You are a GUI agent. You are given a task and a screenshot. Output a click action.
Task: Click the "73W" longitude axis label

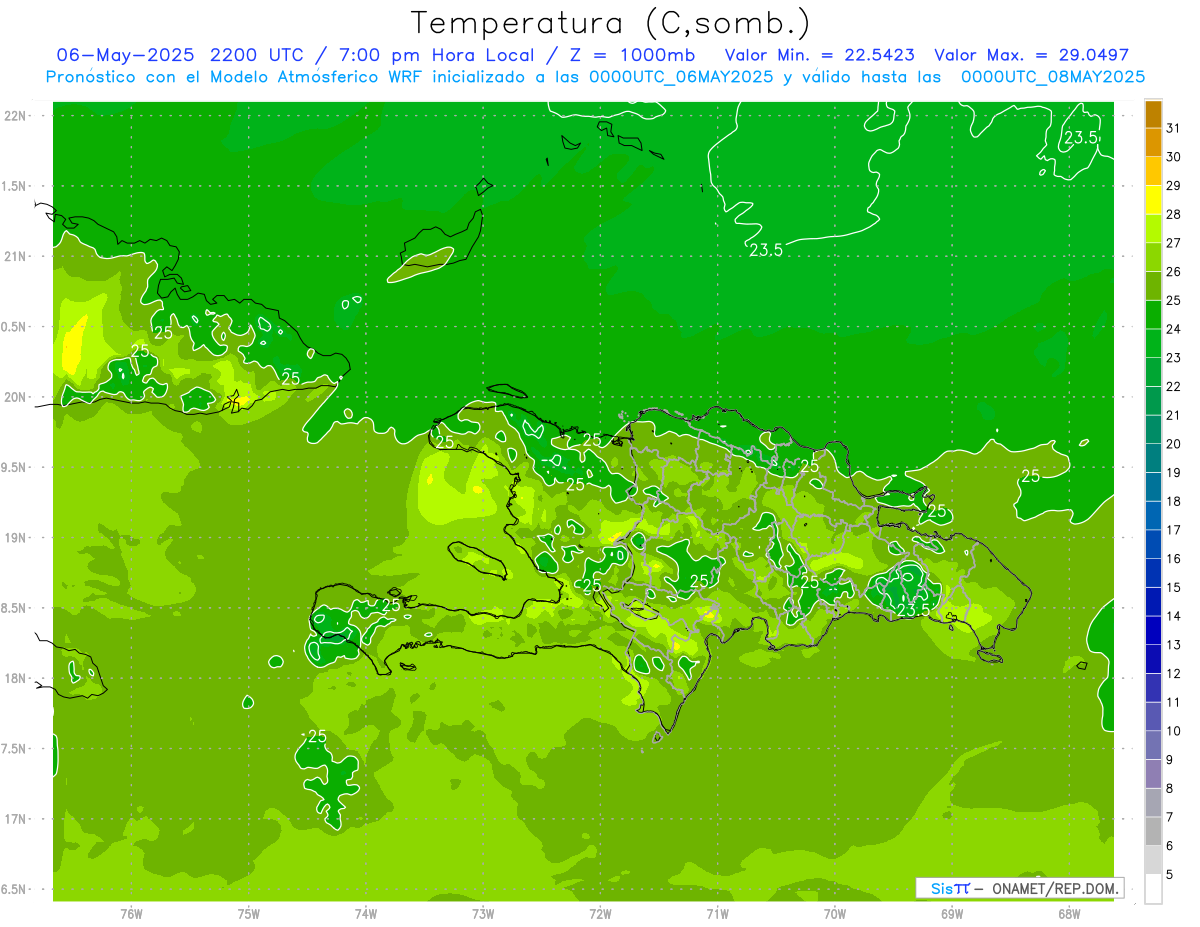[483, 914]
